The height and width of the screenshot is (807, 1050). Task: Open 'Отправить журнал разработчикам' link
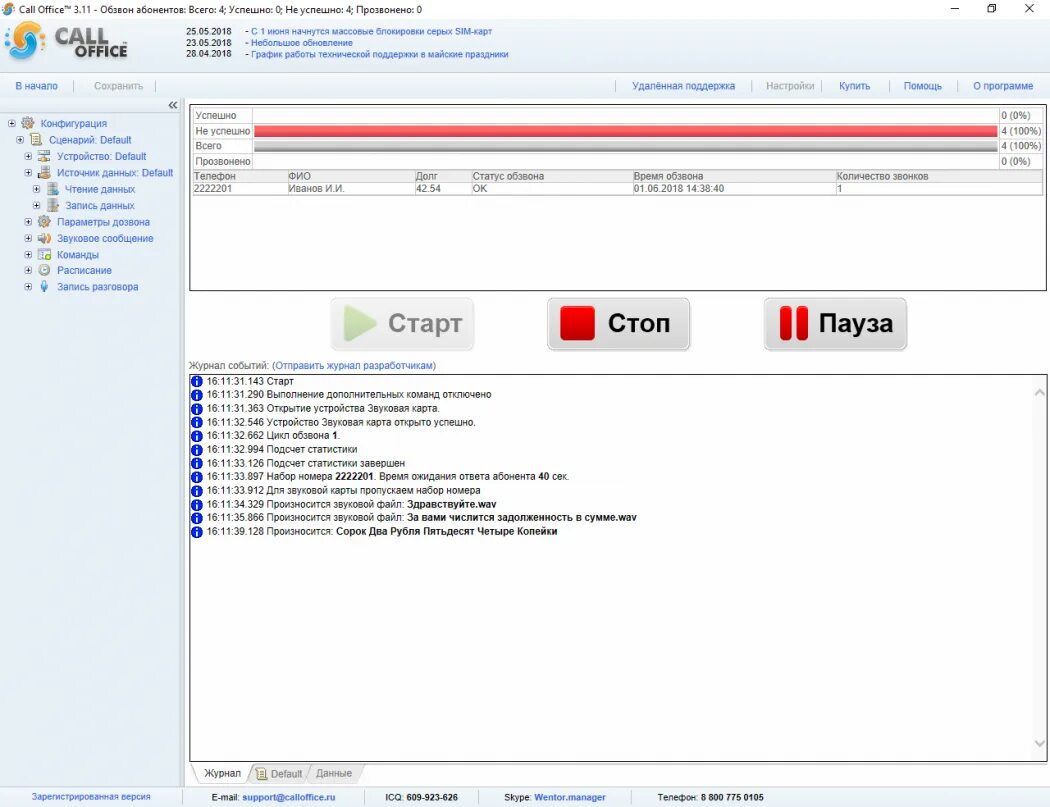(354, 366)
